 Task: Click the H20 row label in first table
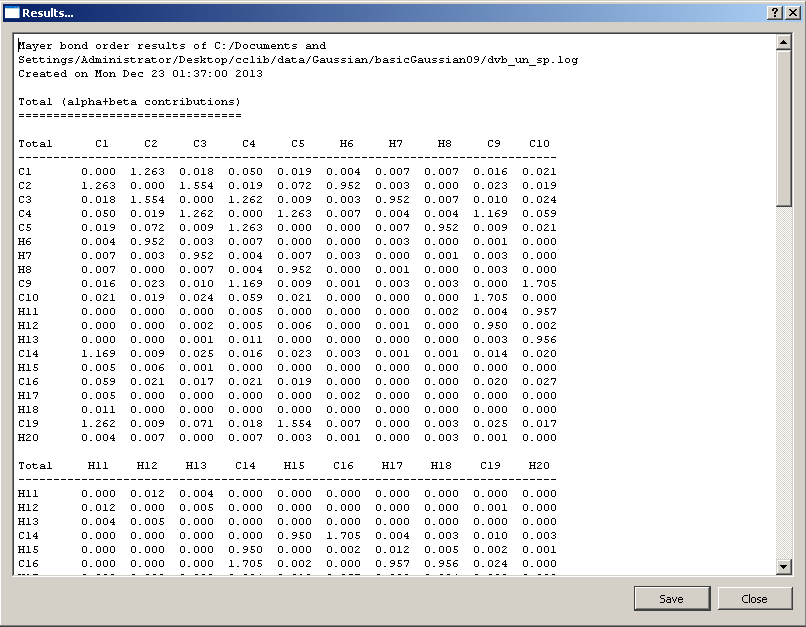[x=28, y=437]
